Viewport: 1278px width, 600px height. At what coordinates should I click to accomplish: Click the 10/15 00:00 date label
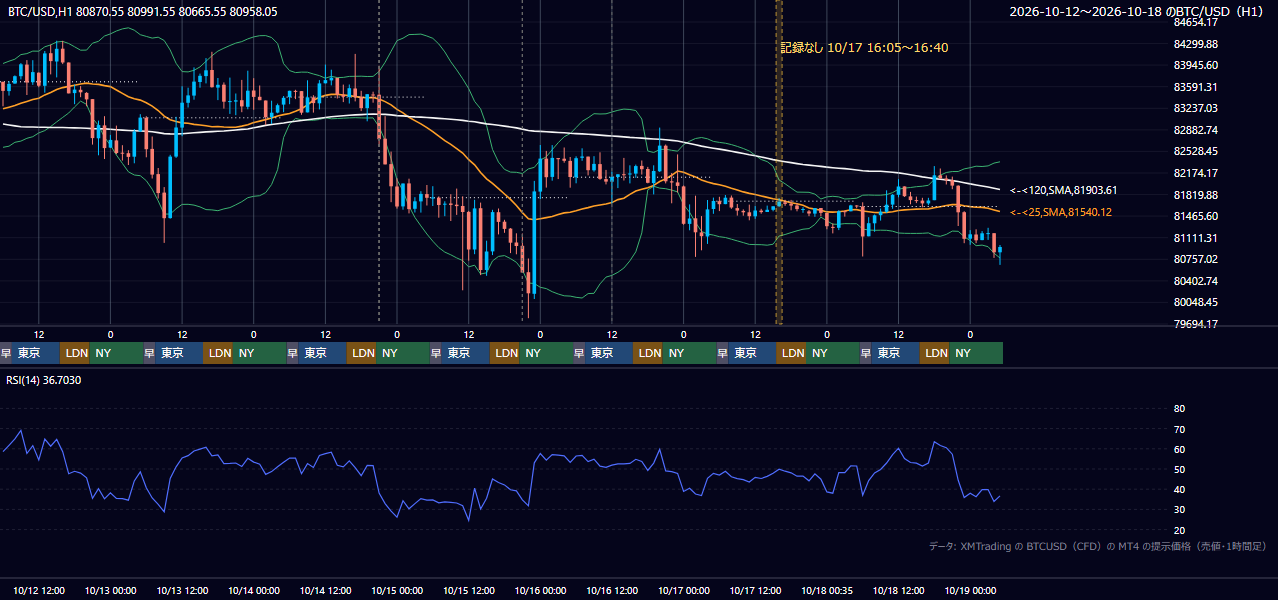coord(397,591)
